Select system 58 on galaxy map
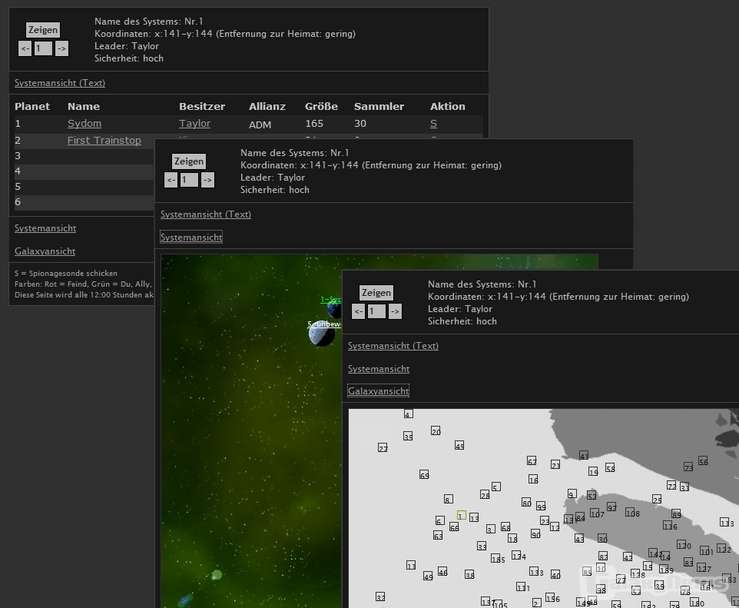 [x=610, y=468]
